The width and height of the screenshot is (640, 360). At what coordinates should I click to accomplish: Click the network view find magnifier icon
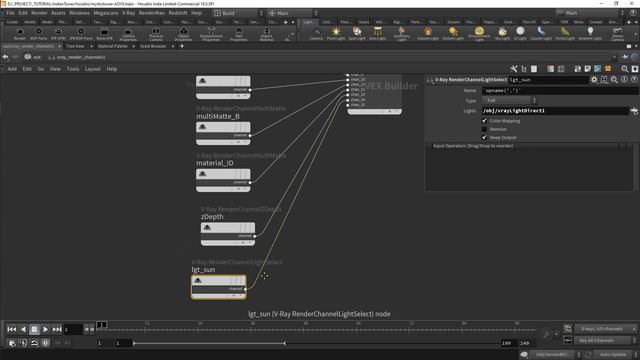(x=624, y=69)
